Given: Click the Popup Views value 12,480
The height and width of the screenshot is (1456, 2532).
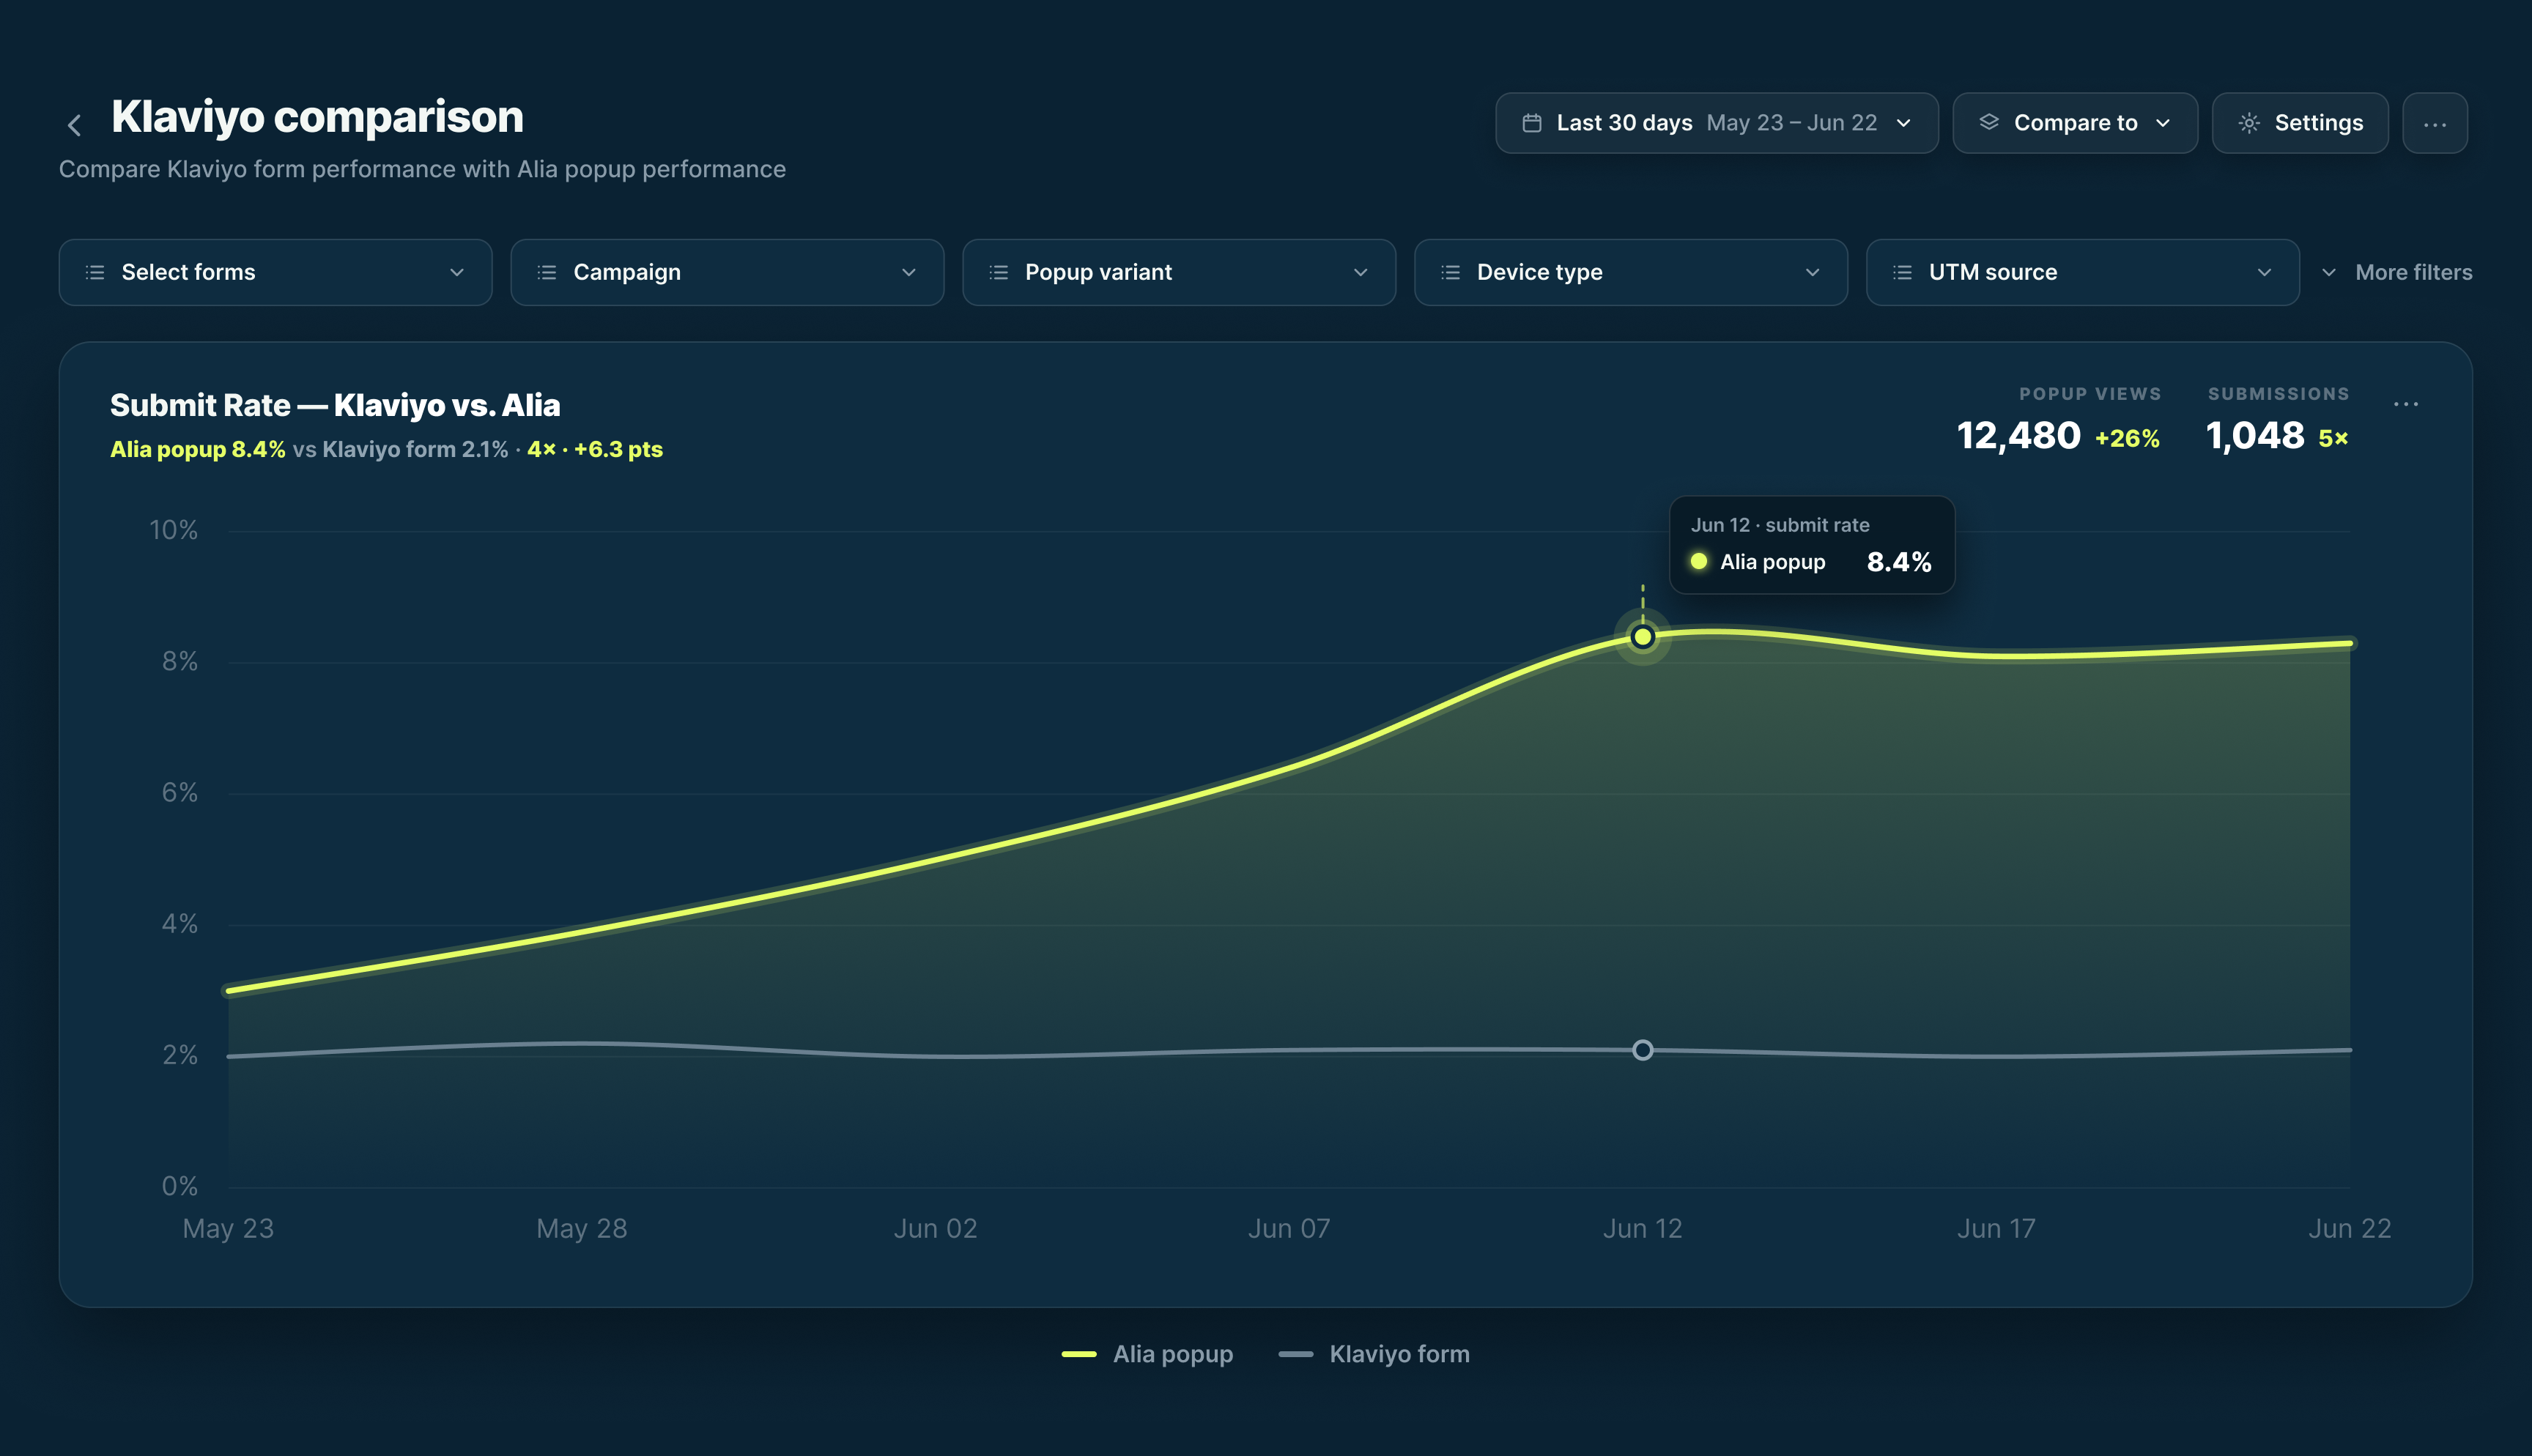Looking at the screenshot, I should pos(2018,436).
